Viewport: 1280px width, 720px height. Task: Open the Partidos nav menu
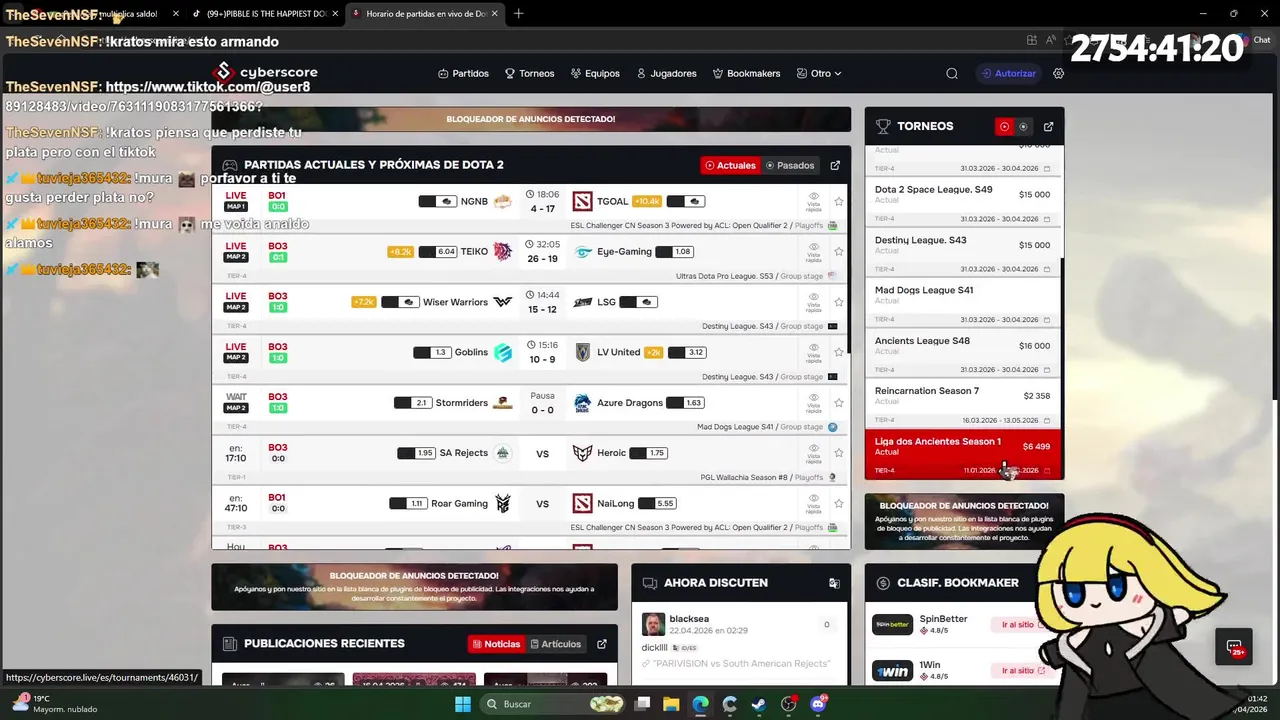(463, 73)
